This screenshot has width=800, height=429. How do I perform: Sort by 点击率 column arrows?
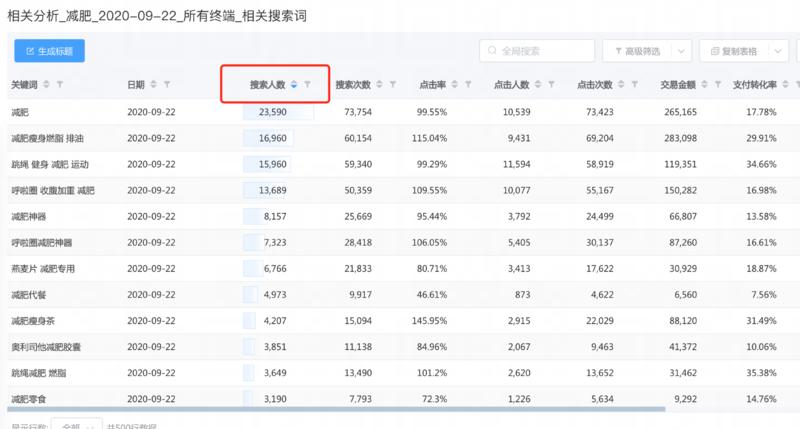click(455, 84)
